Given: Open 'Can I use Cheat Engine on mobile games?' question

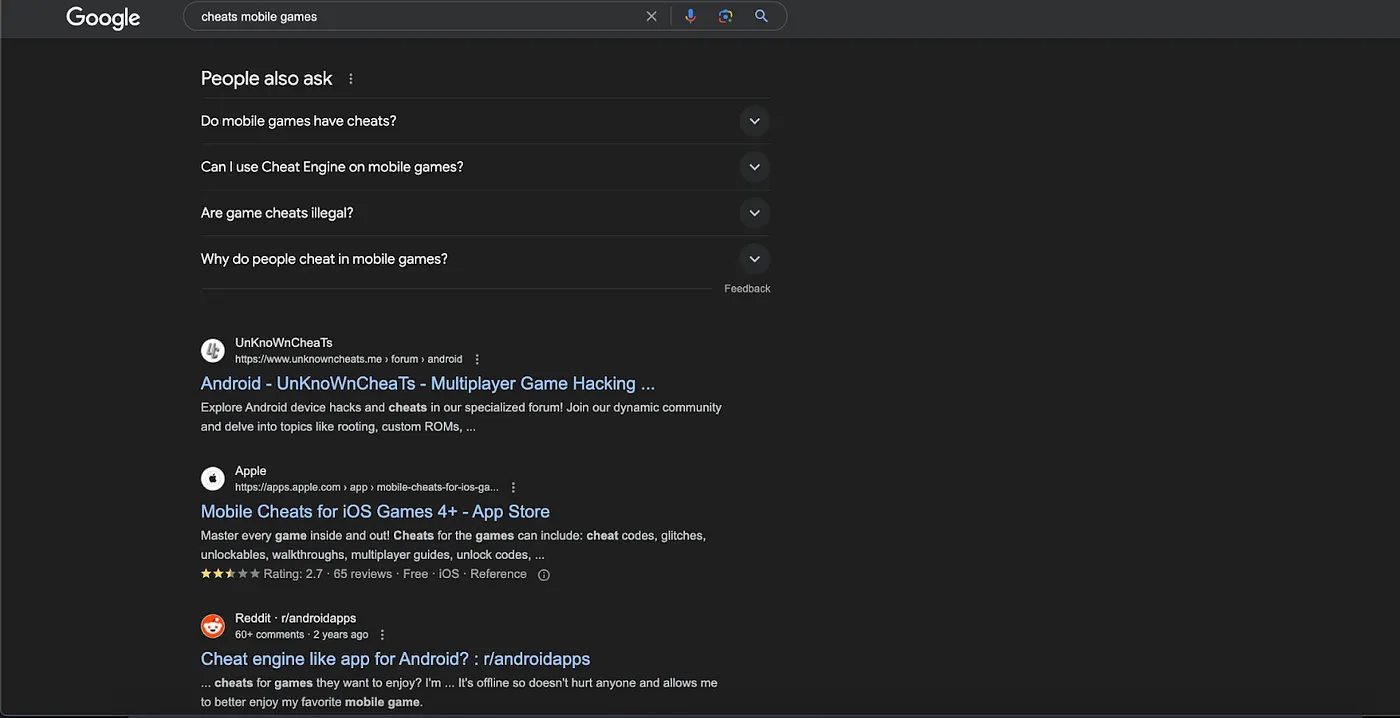Looking at the screenshot, I should (x=332, y=167).
